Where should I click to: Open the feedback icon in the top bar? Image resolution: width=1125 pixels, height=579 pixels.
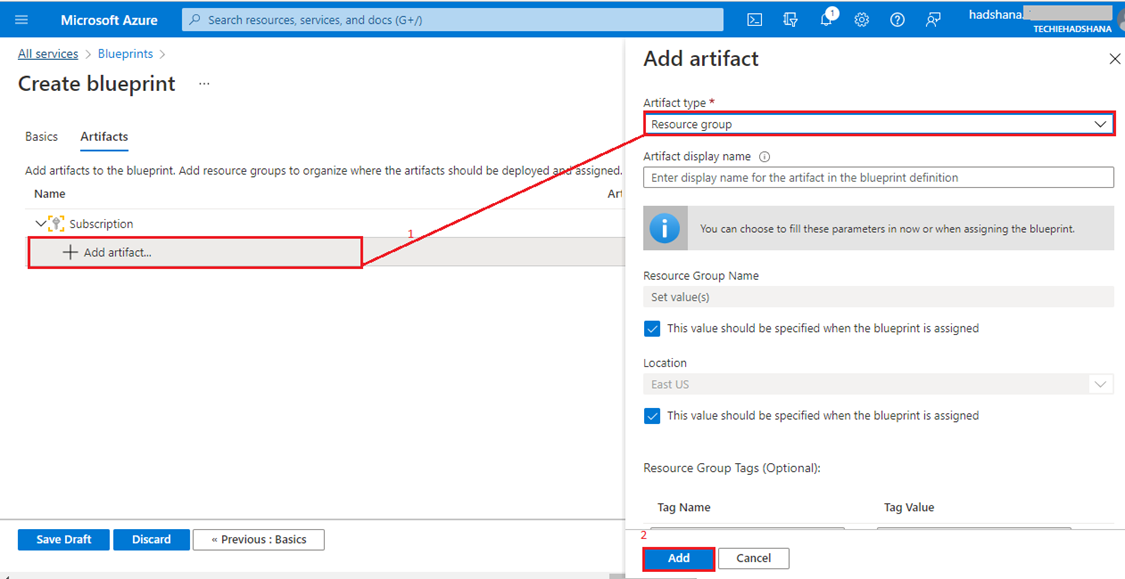pyautogui.click(x=933, y=19)
